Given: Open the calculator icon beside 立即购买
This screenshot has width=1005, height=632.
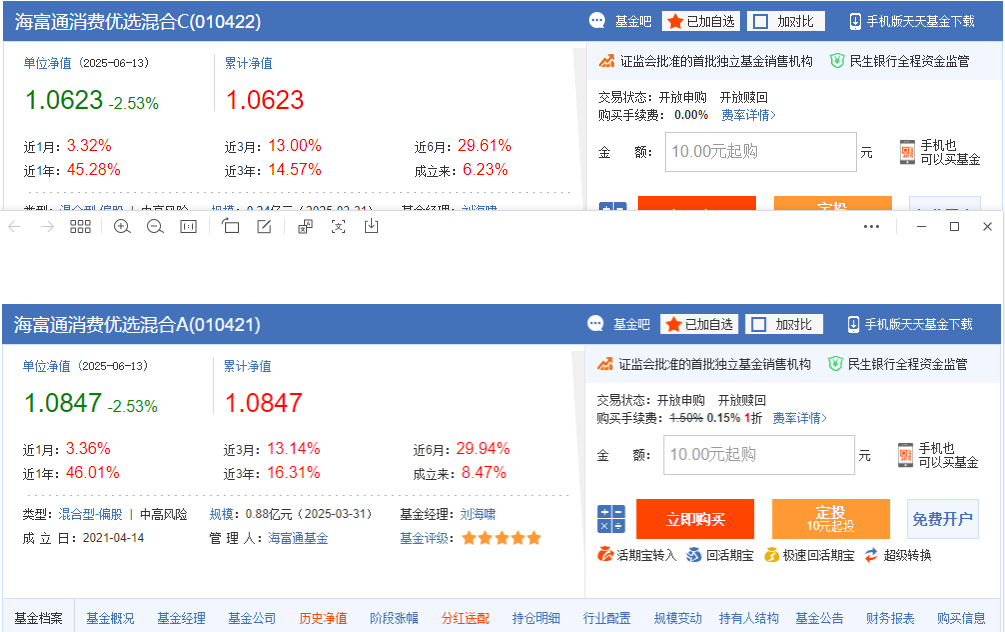Looking at the screenshot, I should point(611,519).
